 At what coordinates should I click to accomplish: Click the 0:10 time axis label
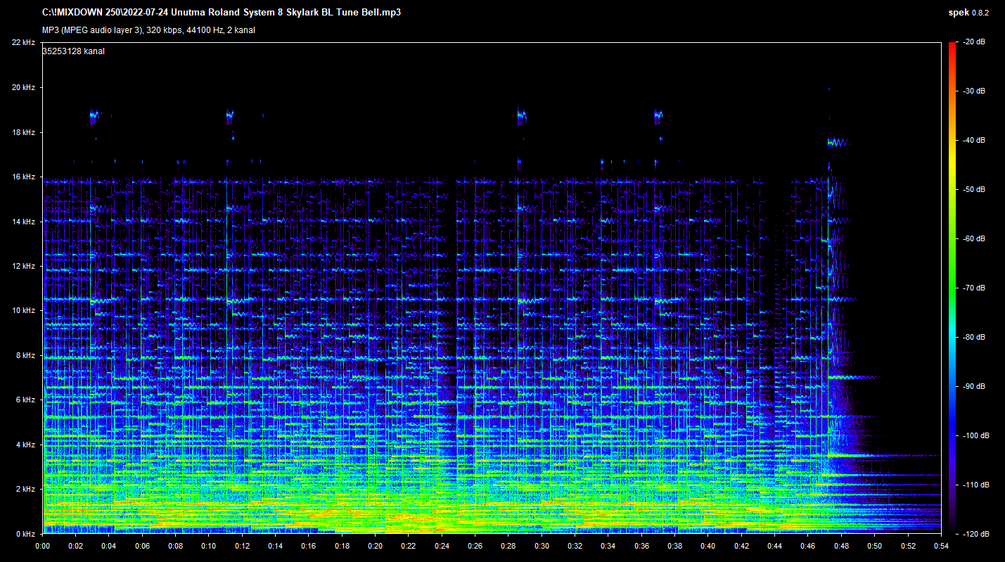[x=209, y=546]
